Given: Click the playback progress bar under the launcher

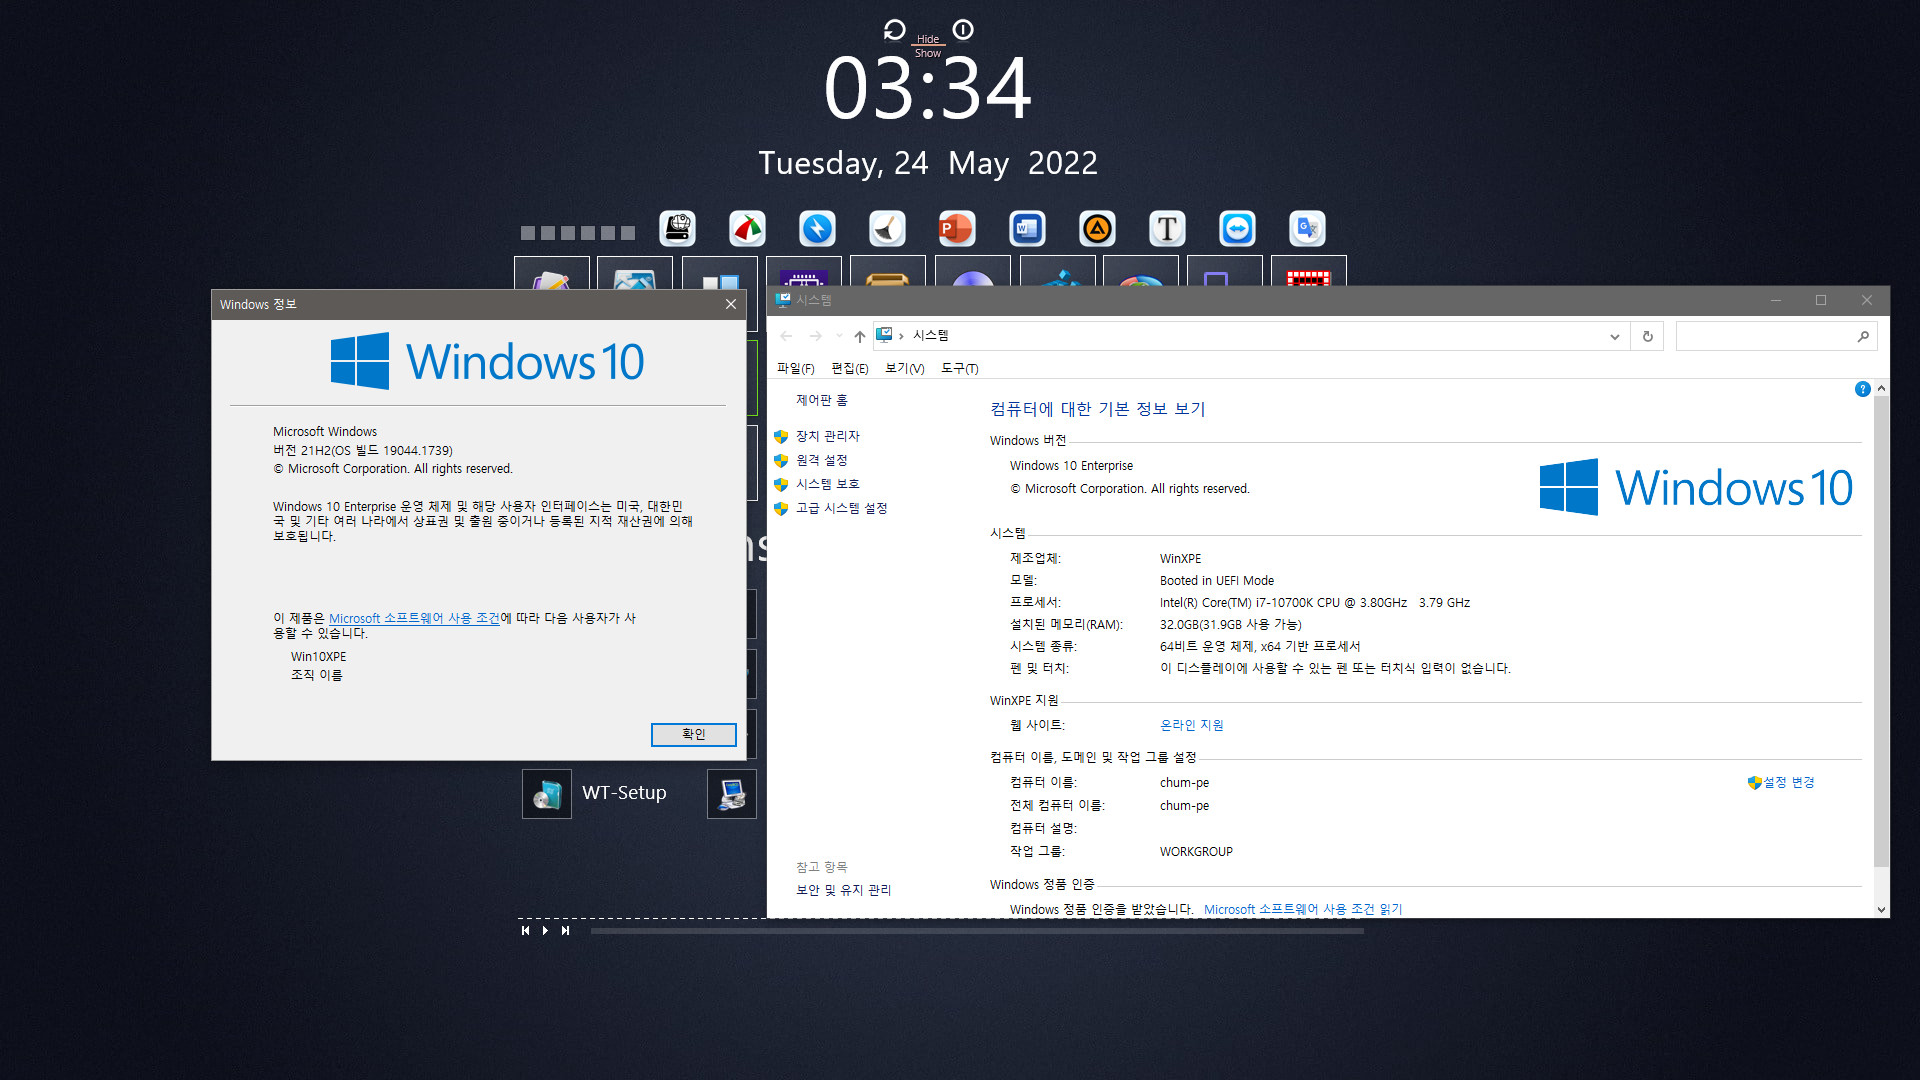Looking at the screenshot, I should tap(977, 931).
